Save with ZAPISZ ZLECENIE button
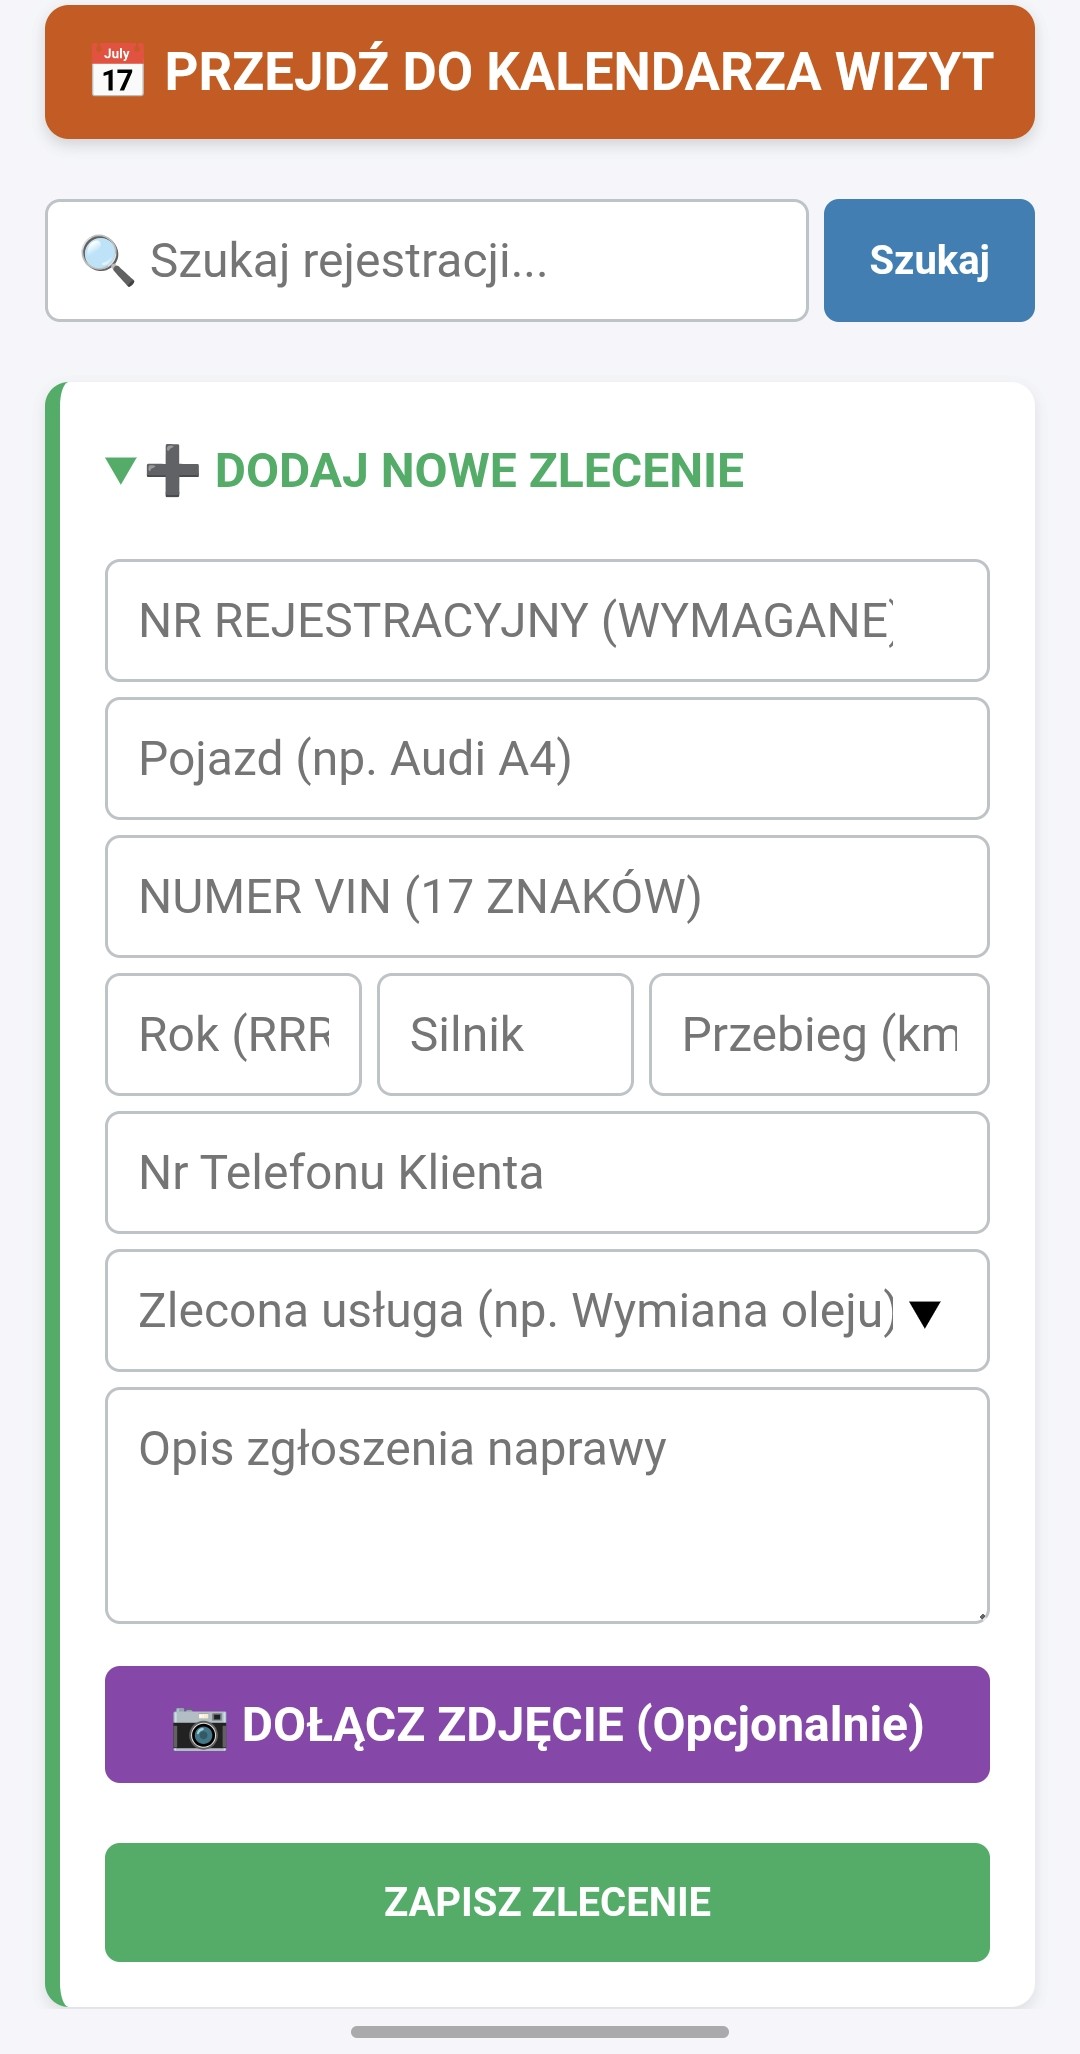 (x=547, y=1902)
